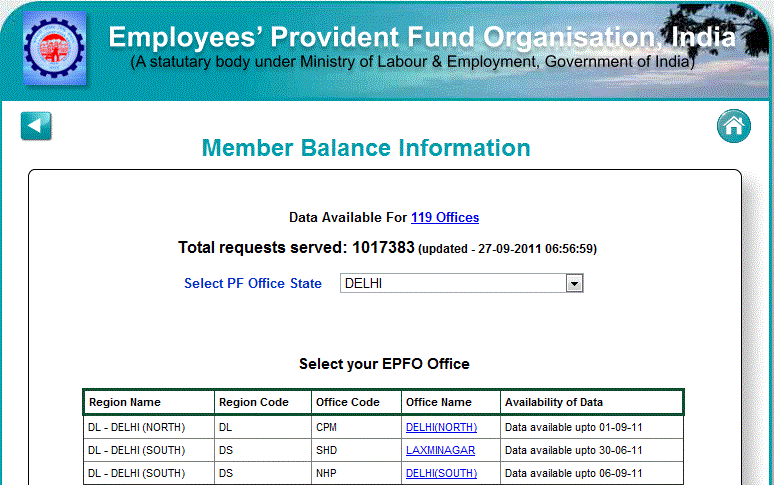Open the DELHI(SOUTH) office link
Image resolution: width=774 pixels, height=485 pixels.
tap(441, 473)
